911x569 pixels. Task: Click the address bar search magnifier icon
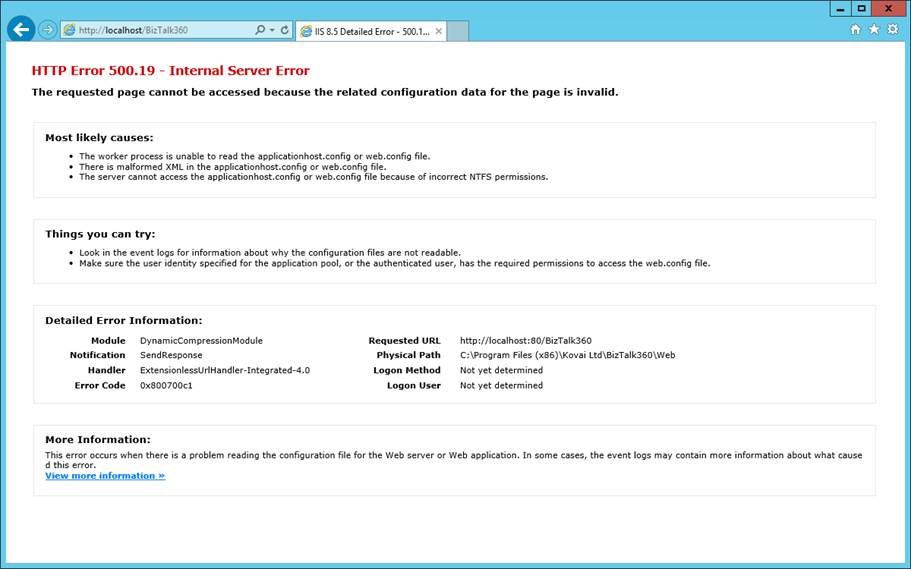260,30
